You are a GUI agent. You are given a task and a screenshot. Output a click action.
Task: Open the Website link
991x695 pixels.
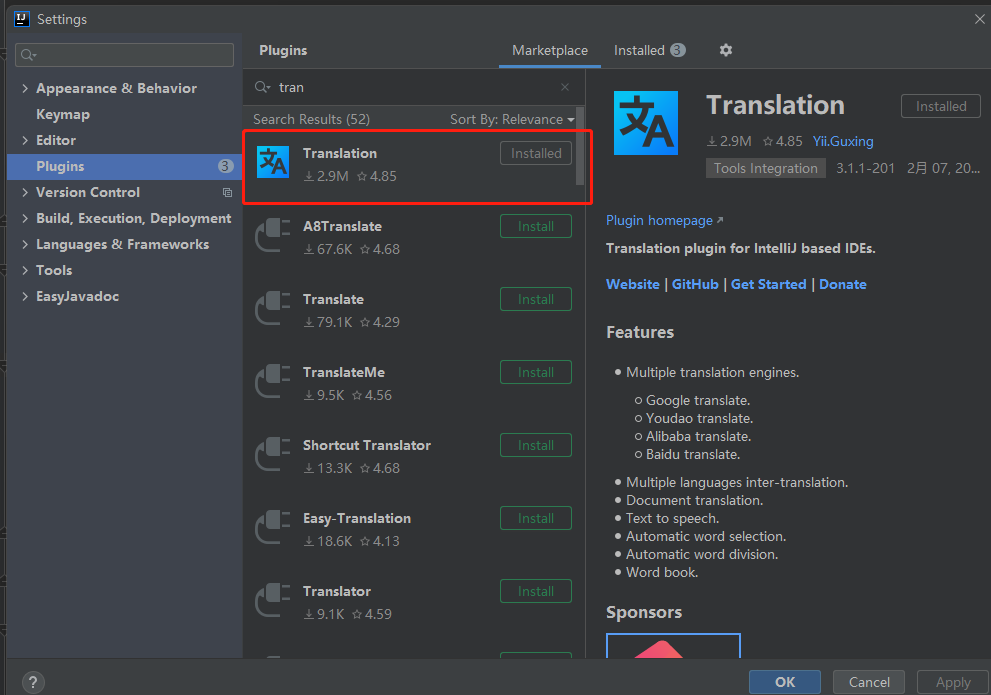click(633, 284)
